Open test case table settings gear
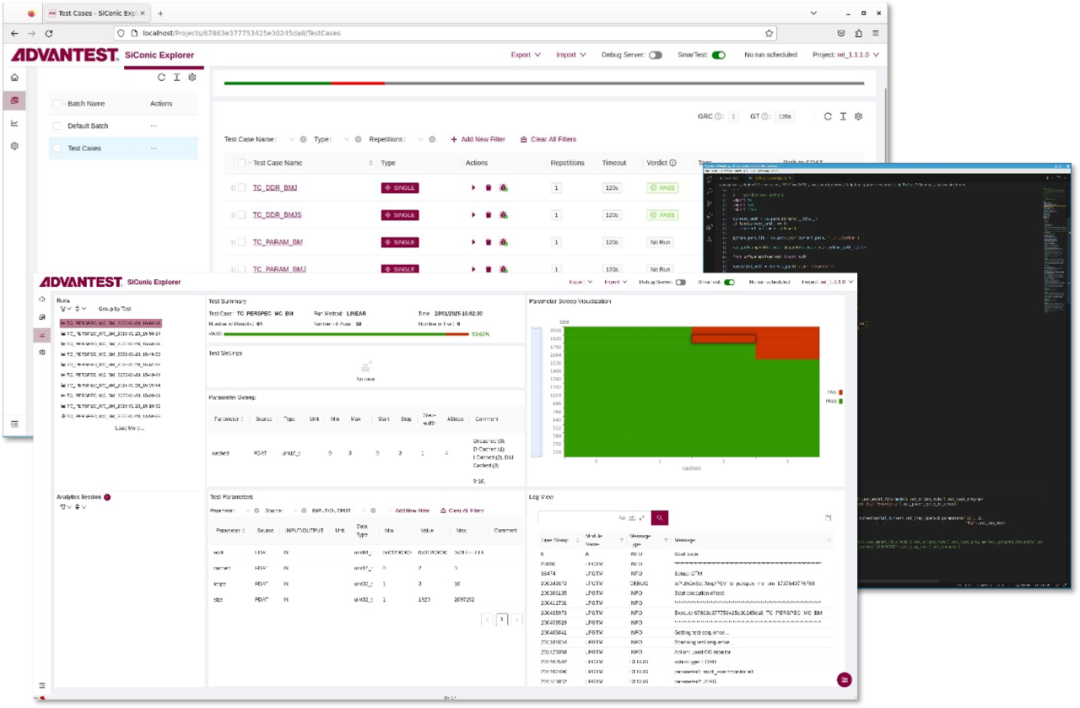 (858, 116)
